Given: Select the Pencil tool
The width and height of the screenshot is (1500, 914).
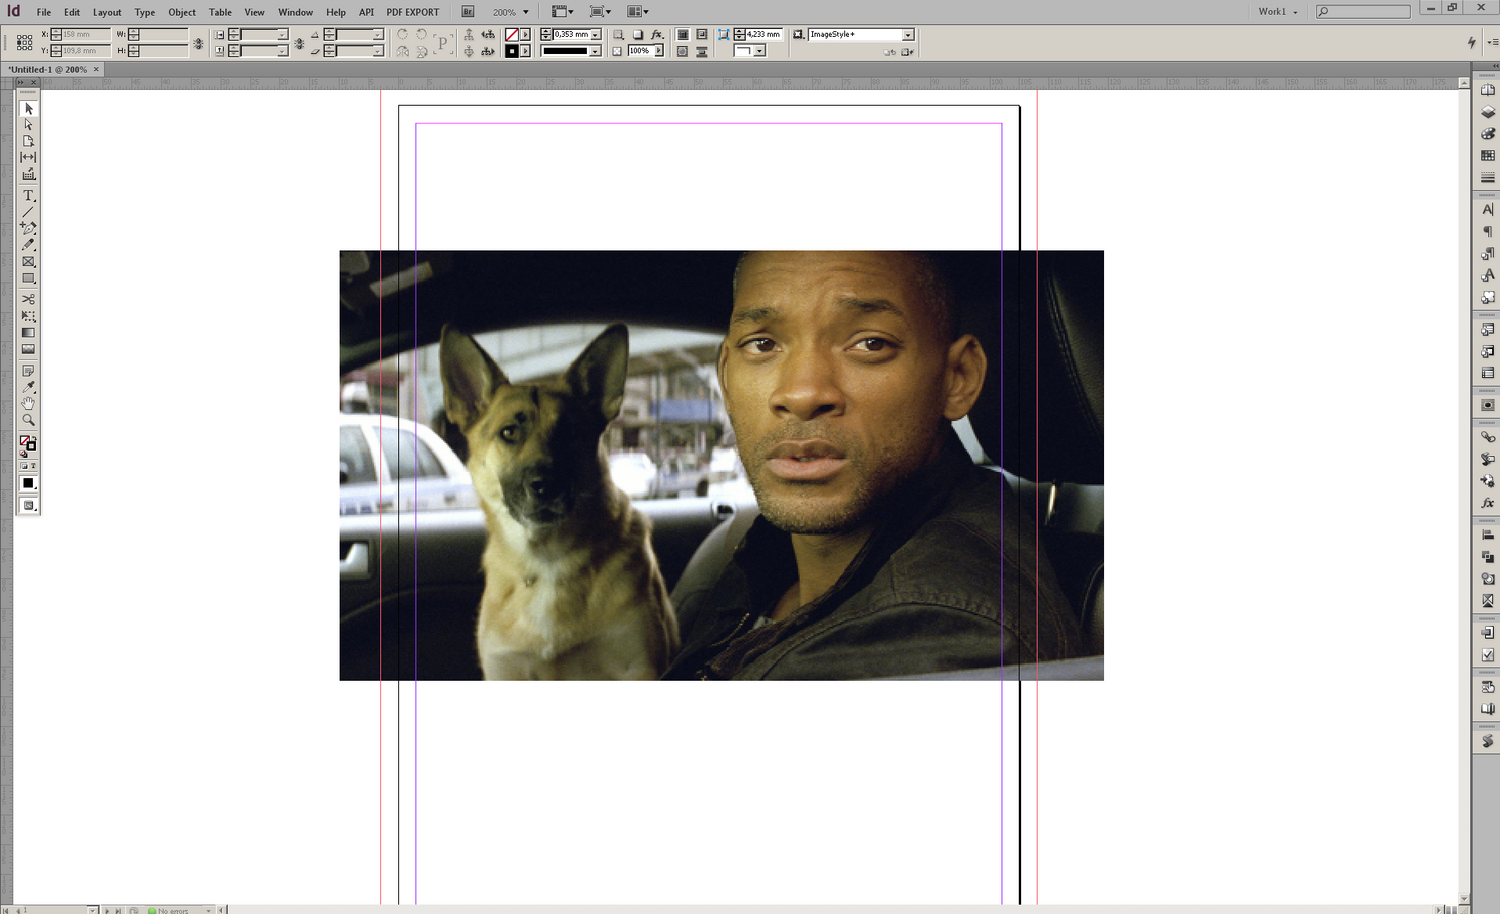Looking at the screenshot, I should coord(28,245).
